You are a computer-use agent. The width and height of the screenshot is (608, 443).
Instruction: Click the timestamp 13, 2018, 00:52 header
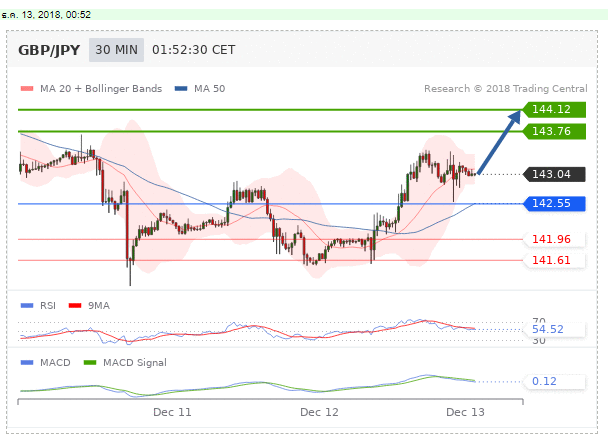tap(47, 15)
